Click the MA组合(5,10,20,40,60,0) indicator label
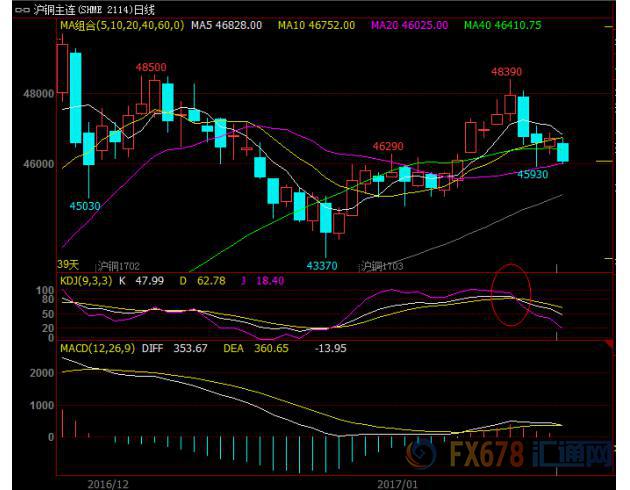 click(122, 25)
